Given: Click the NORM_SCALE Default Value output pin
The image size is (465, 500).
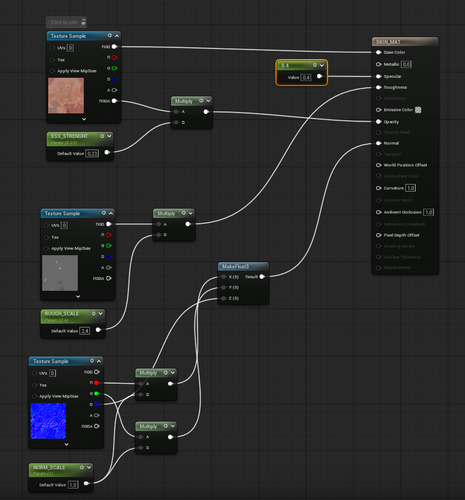Looking at the screenshot, I should pos(86,483).
